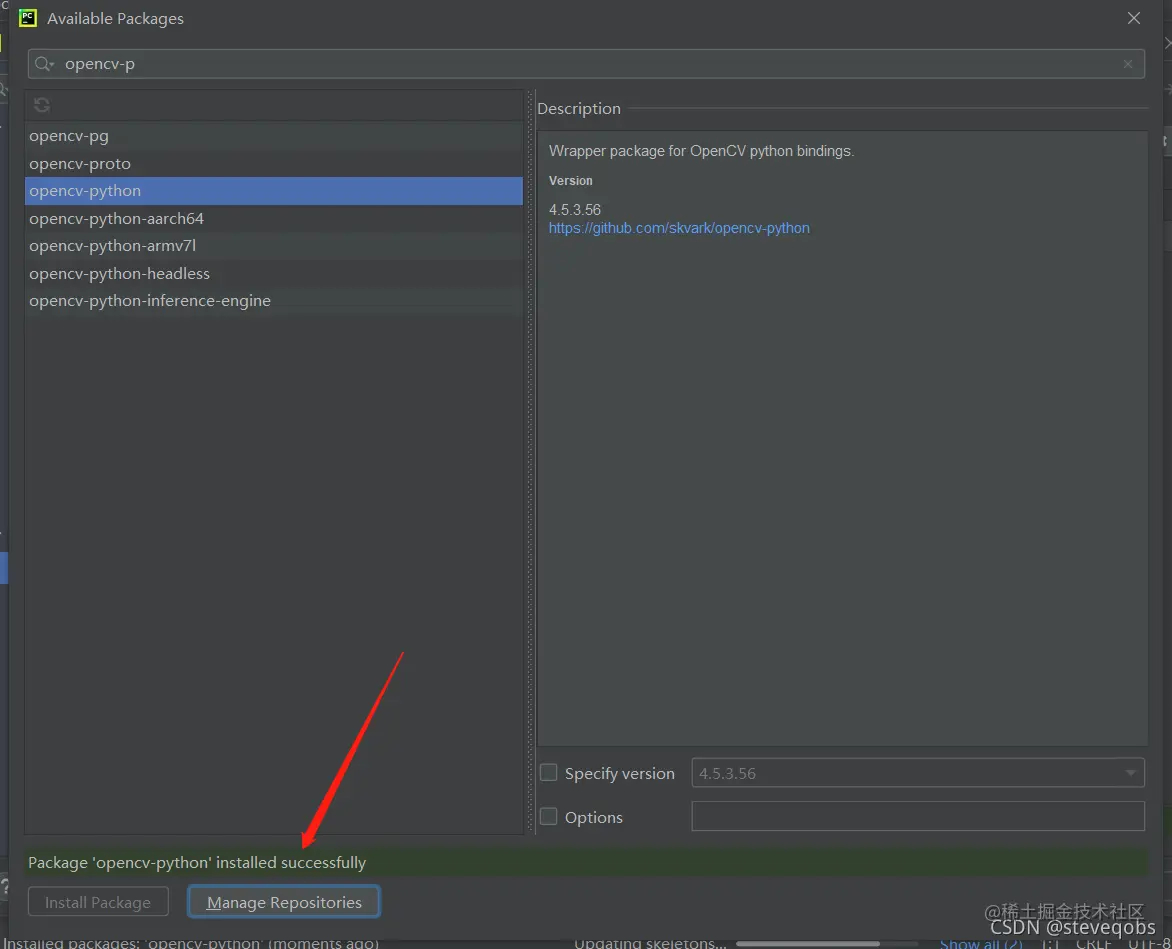Image resolution: width=1172 pixels, height=949 pixels.
Task: Click the Wrapper package description text
Action: [x=701, y=151]
